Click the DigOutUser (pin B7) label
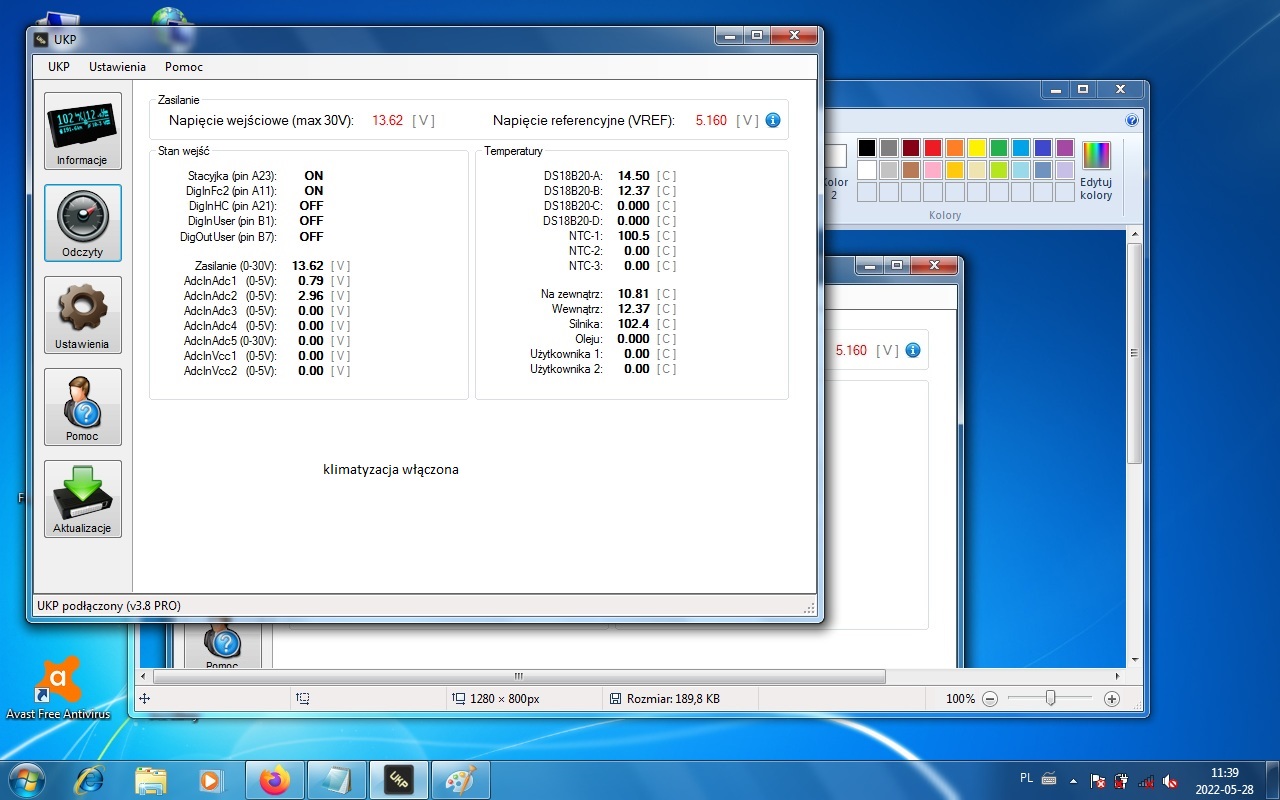This screenshot has width=1280, height=800. click(x=228, y=237)
